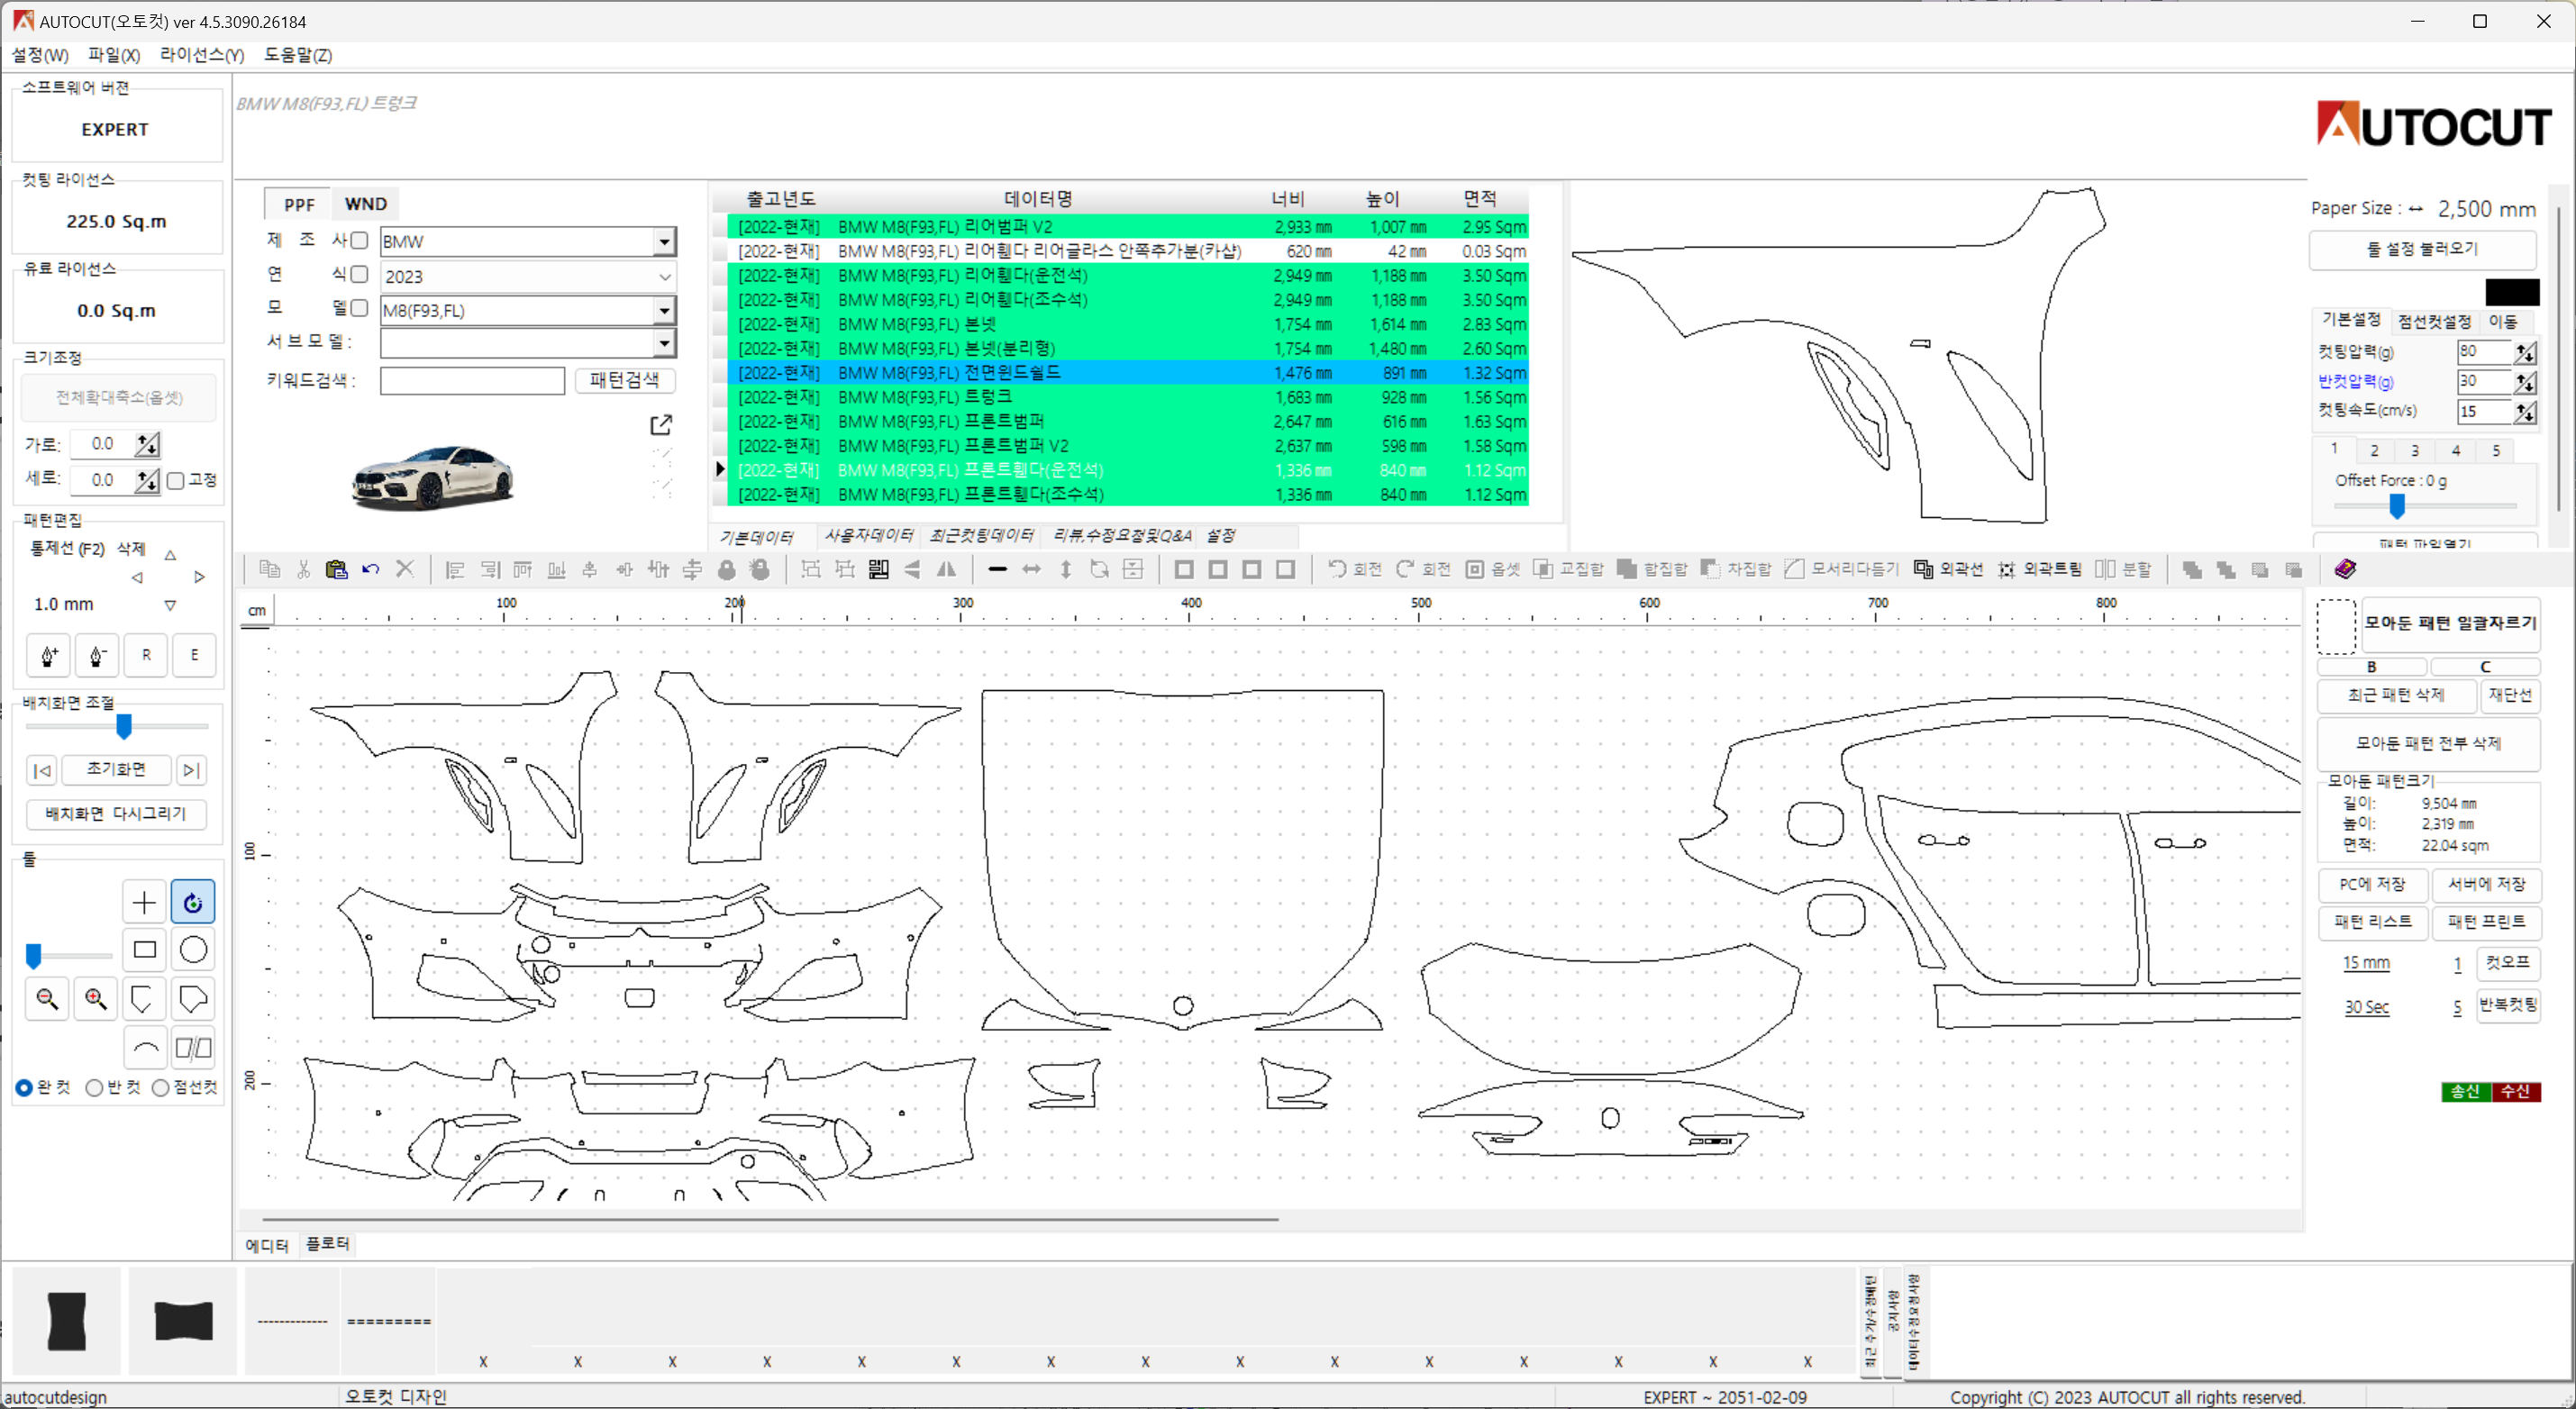Click the 패턴검색 button
The height and width of the screenshot is (1409, 2576).
click(624, 380)
